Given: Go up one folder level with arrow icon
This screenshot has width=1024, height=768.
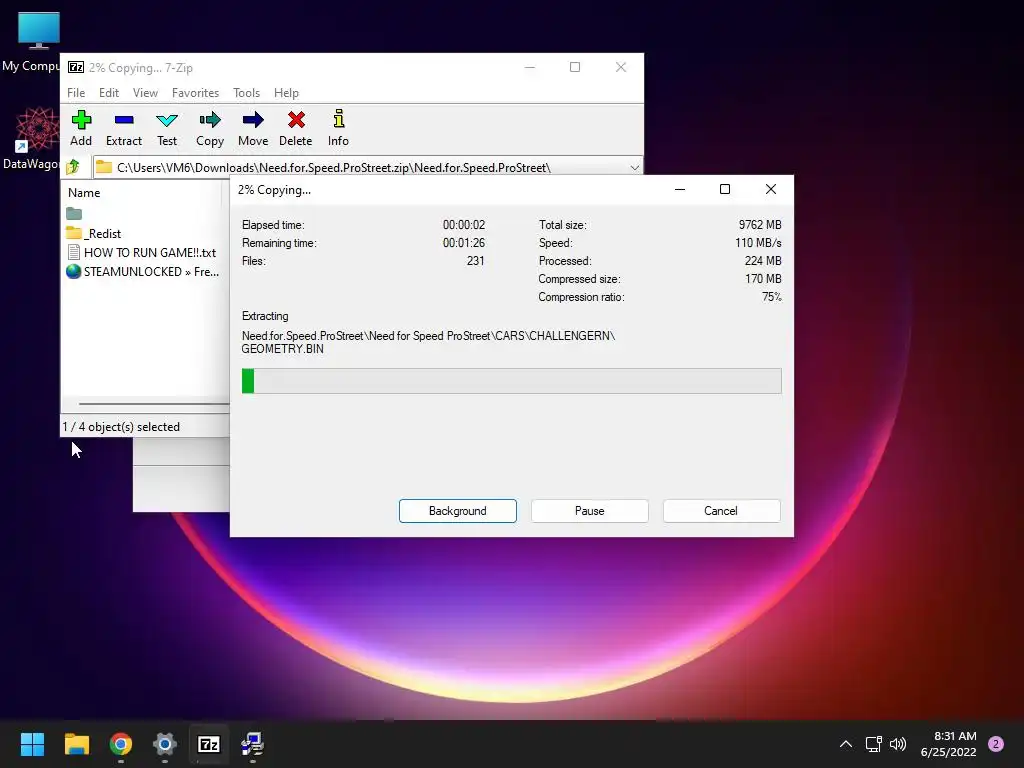Looking at the screenshot, I should (73, 167).
